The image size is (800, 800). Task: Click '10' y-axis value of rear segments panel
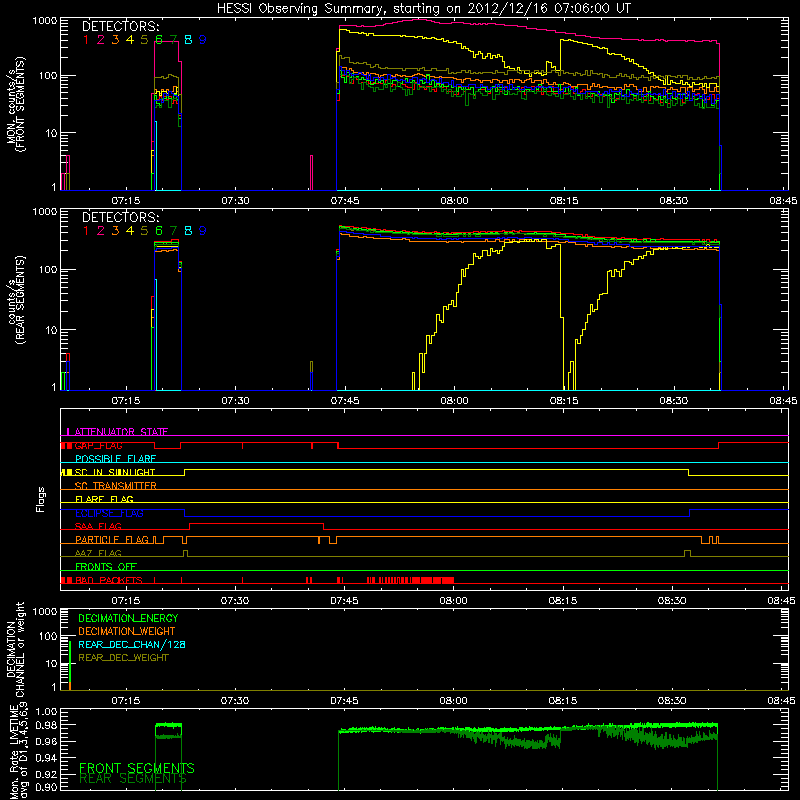pos(50,331)
